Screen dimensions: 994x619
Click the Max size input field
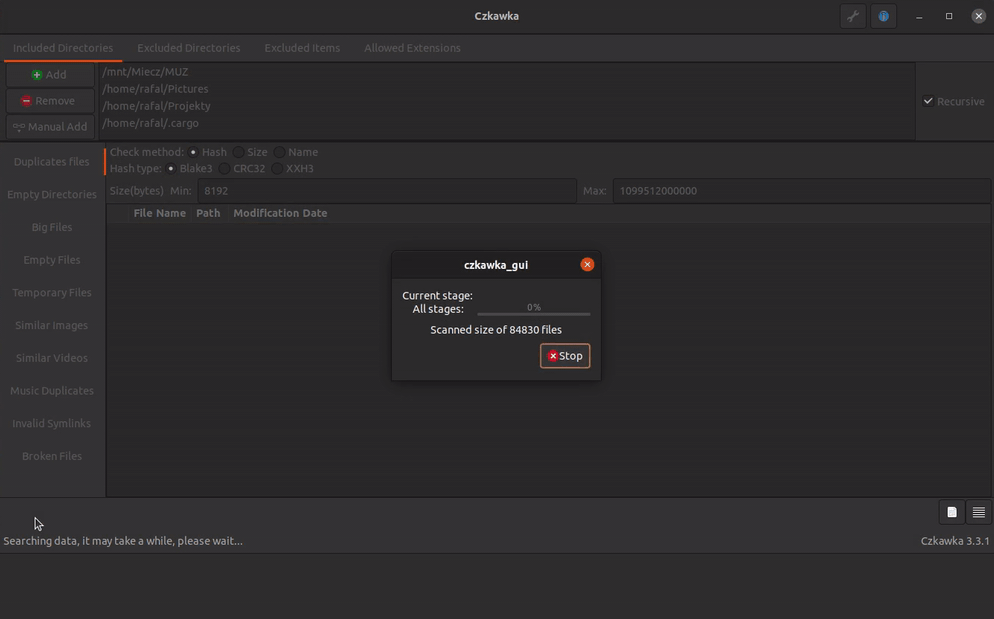point(801,191)
